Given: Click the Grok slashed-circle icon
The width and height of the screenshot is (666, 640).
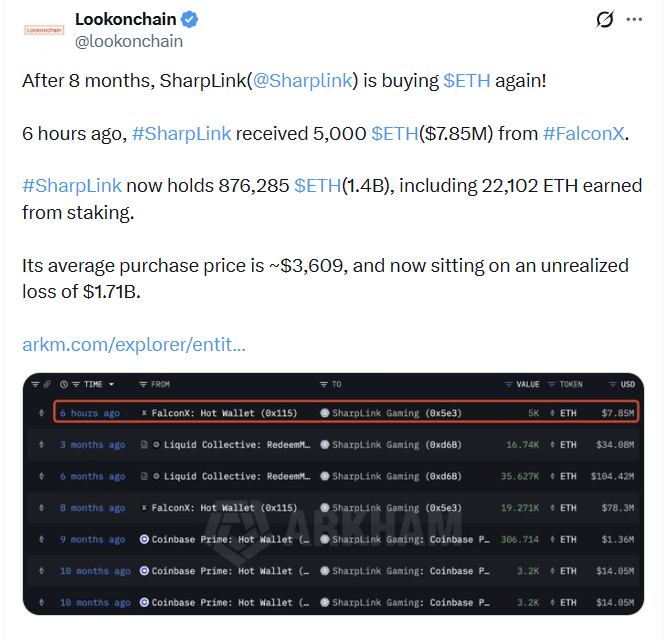Looking at the screenshot, I should click(x=604, y=20).
